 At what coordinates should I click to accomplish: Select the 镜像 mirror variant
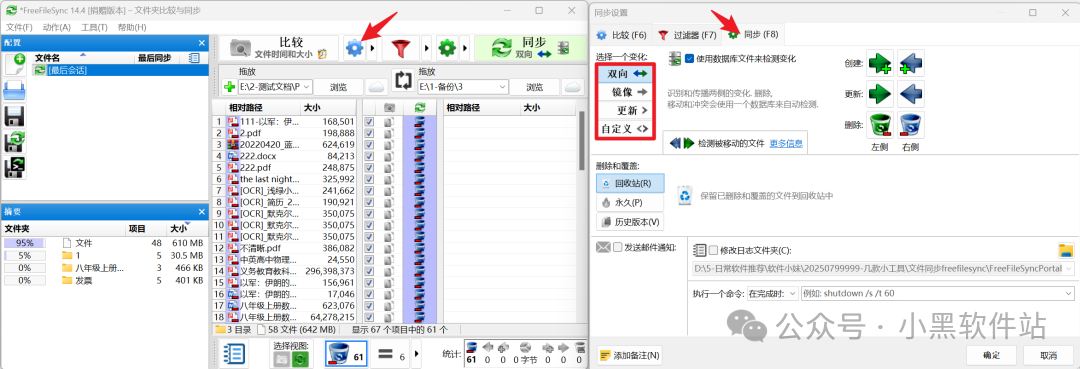624,92
